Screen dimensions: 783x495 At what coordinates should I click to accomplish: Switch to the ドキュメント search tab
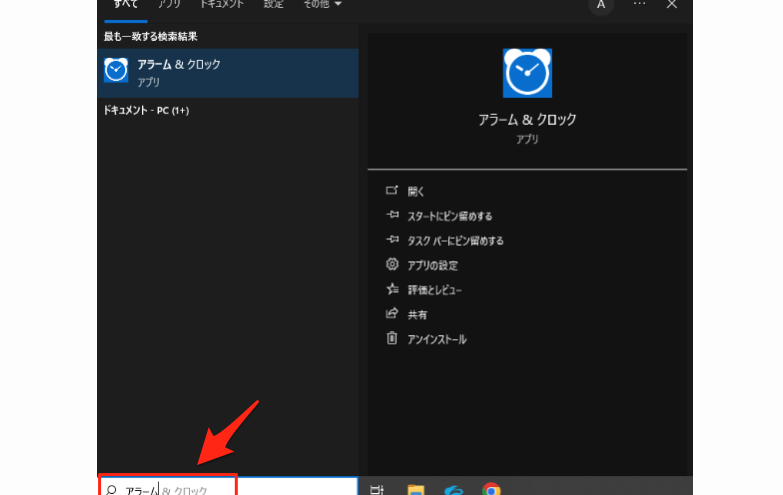[221, 5]
